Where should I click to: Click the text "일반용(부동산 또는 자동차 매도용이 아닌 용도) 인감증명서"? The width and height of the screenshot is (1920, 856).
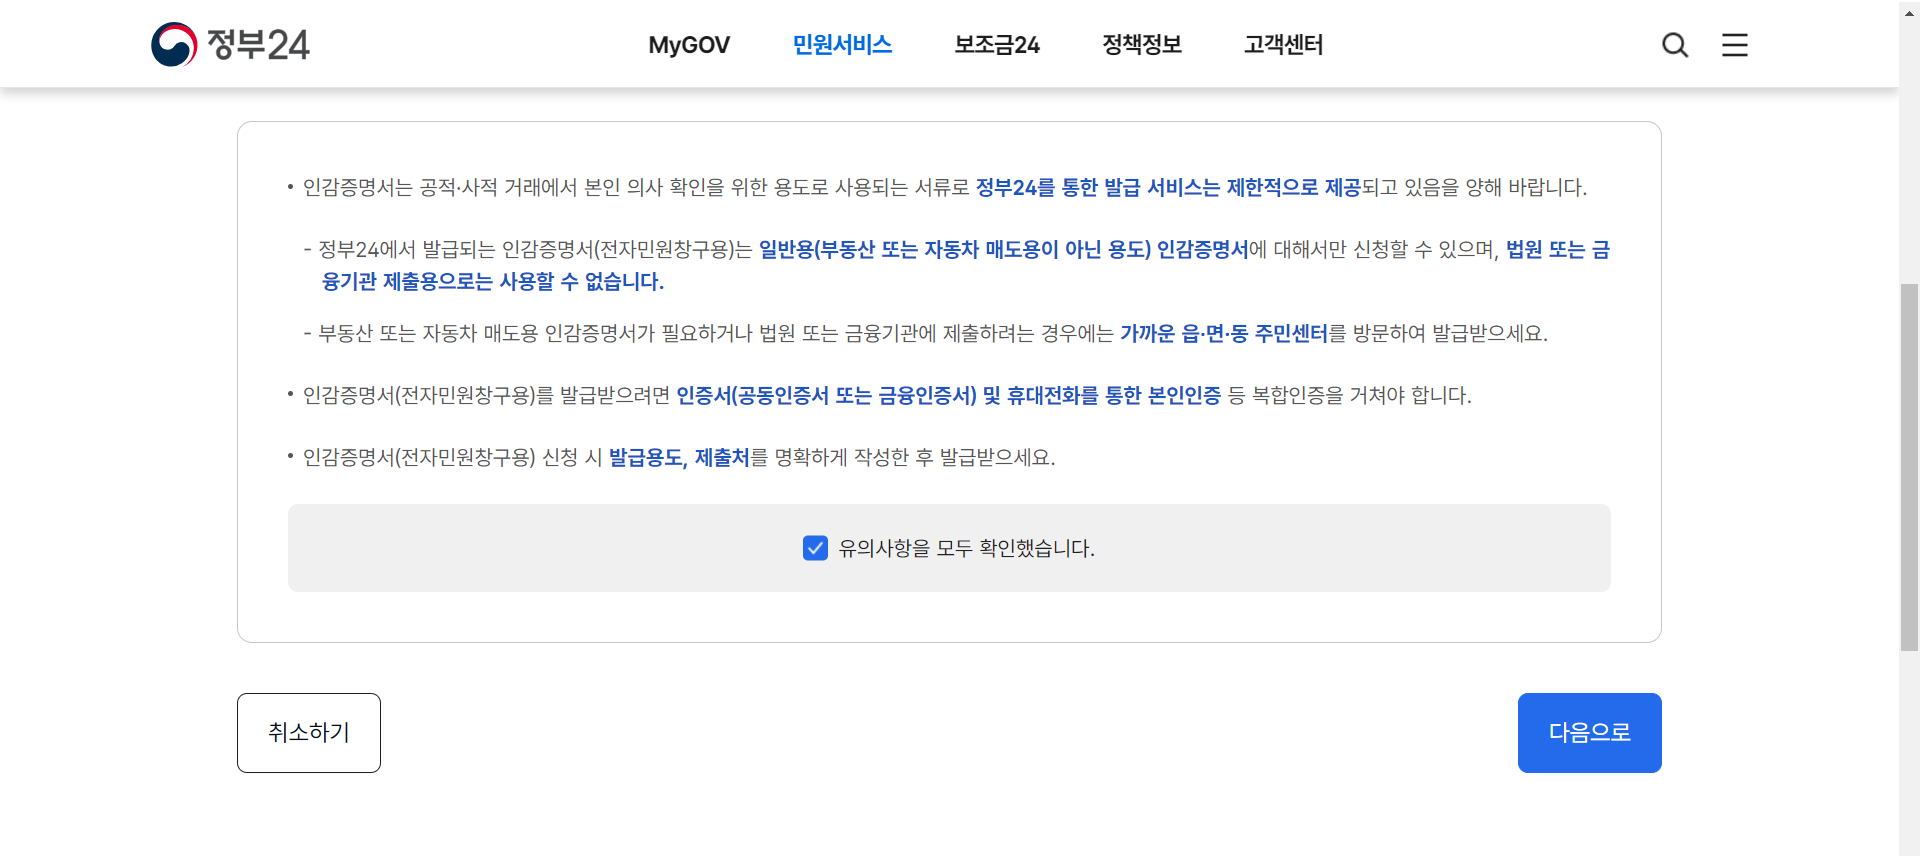(1004, 249)
